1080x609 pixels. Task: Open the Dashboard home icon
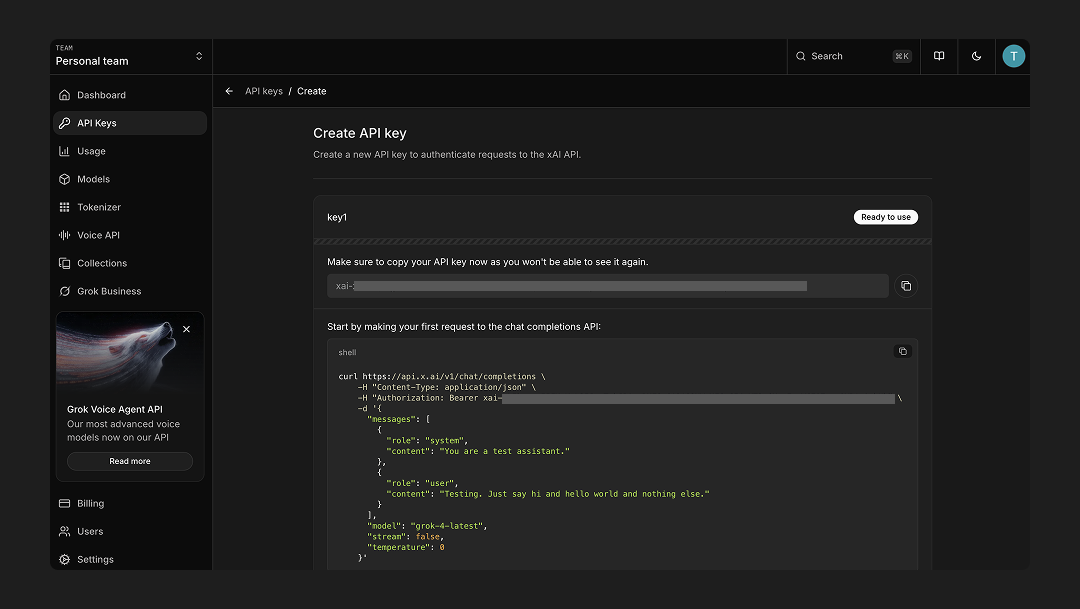tap(65, 95)
